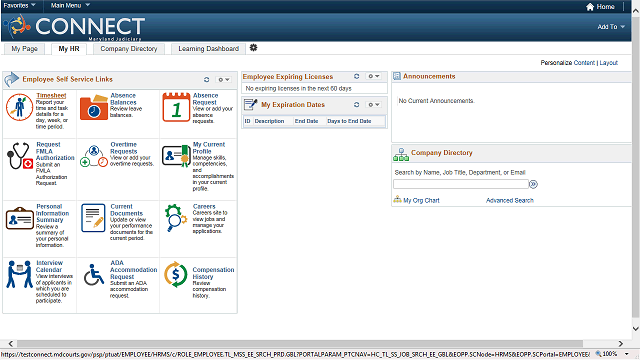Screen dimensions: 640x360
Task: Go to the Learning Dashboard tab
Action: (209, 49)
